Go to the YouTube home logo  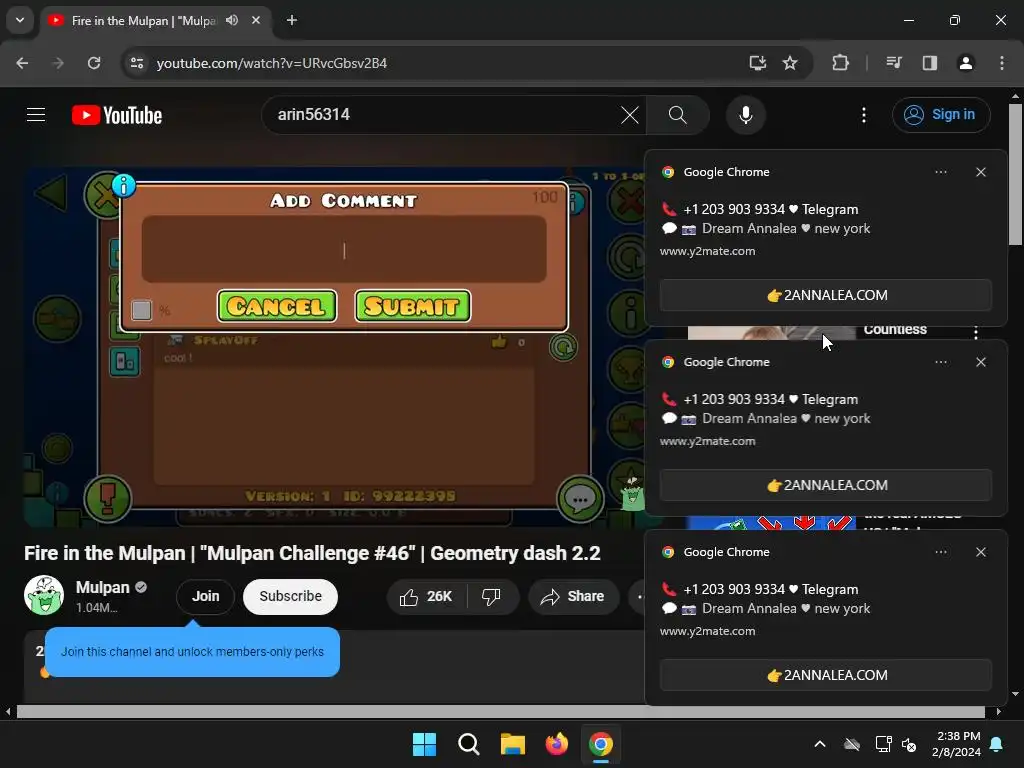pyautogui.click(x=117, y=115)
